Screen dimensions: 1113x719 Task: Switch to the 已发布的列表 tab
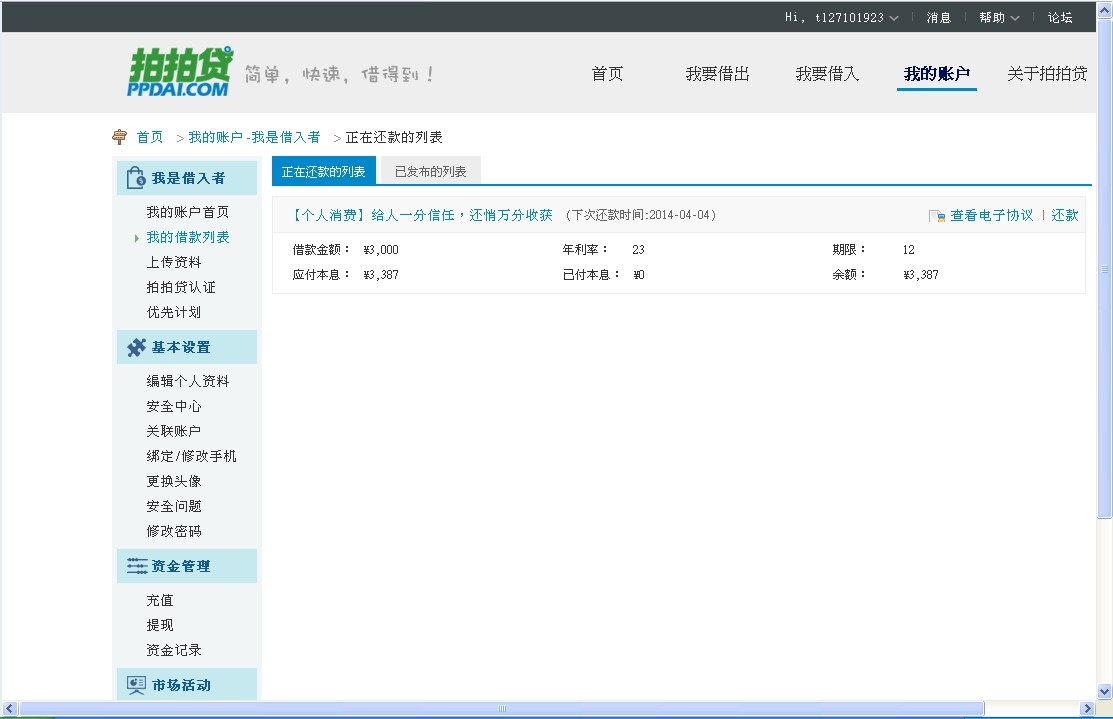(x=430, y=171)
